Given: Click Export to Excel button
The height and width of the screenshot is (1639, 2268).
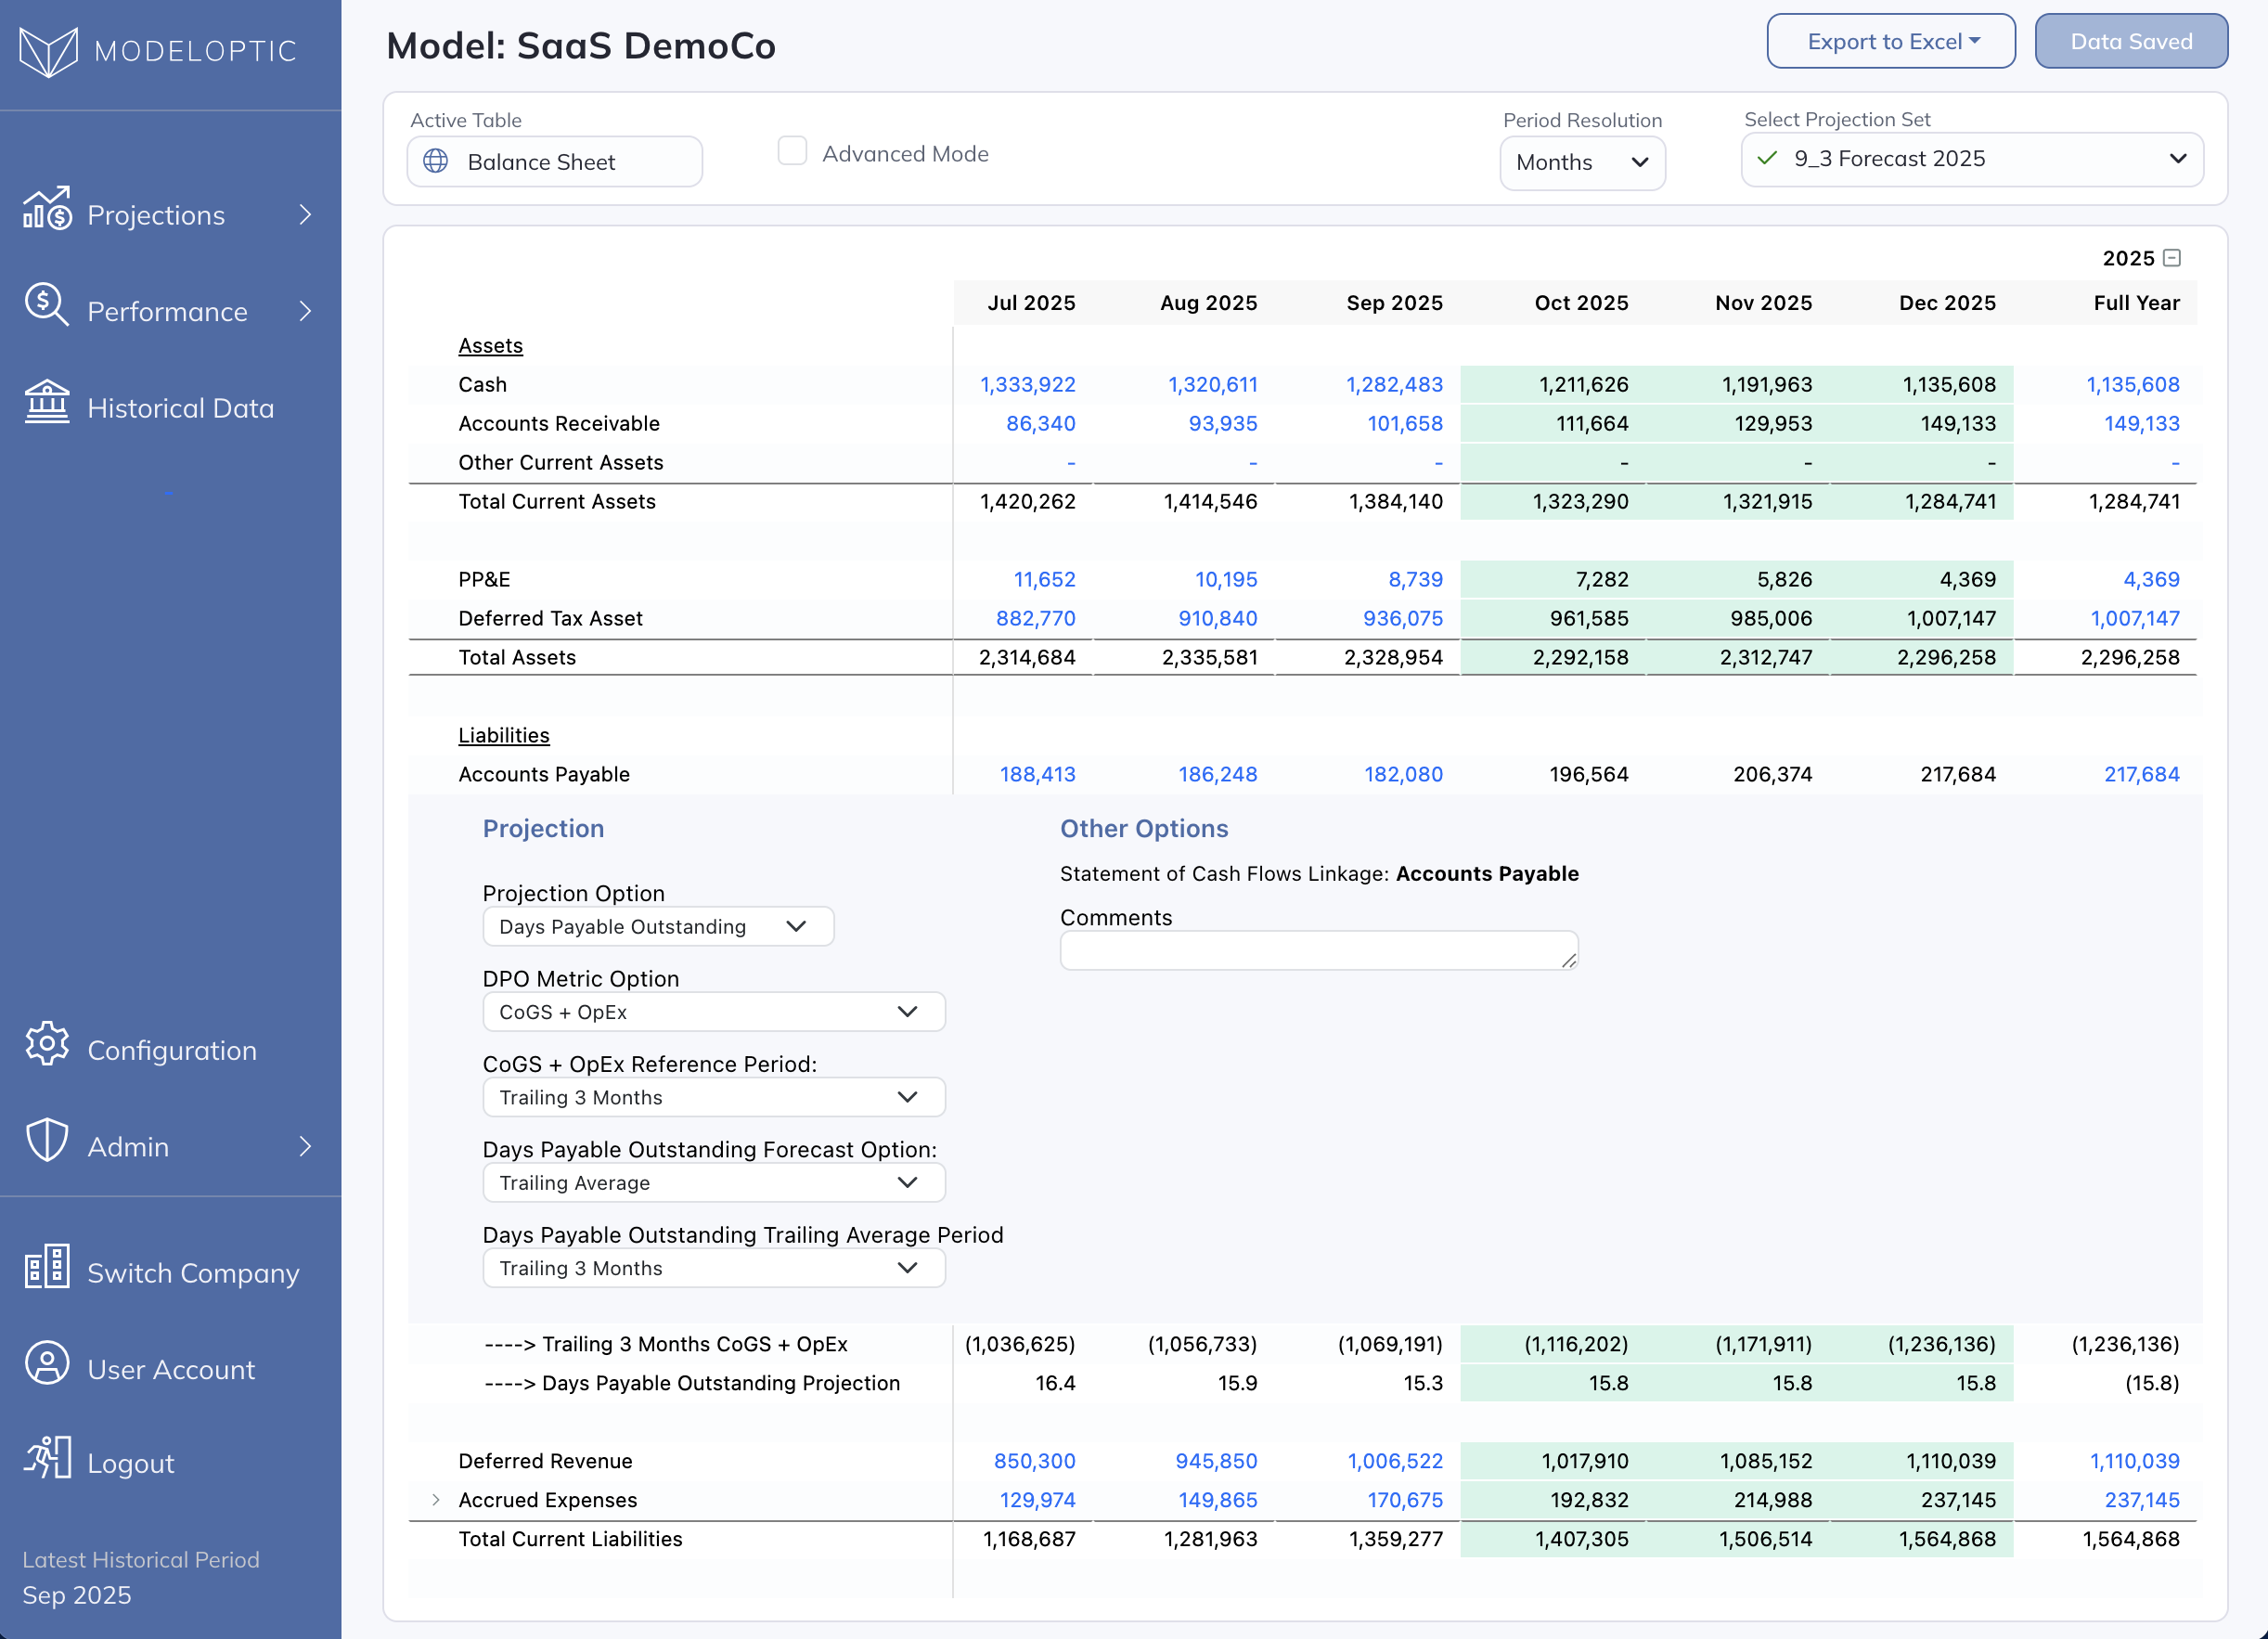Looking at the screenshot, I should 1890,42.
